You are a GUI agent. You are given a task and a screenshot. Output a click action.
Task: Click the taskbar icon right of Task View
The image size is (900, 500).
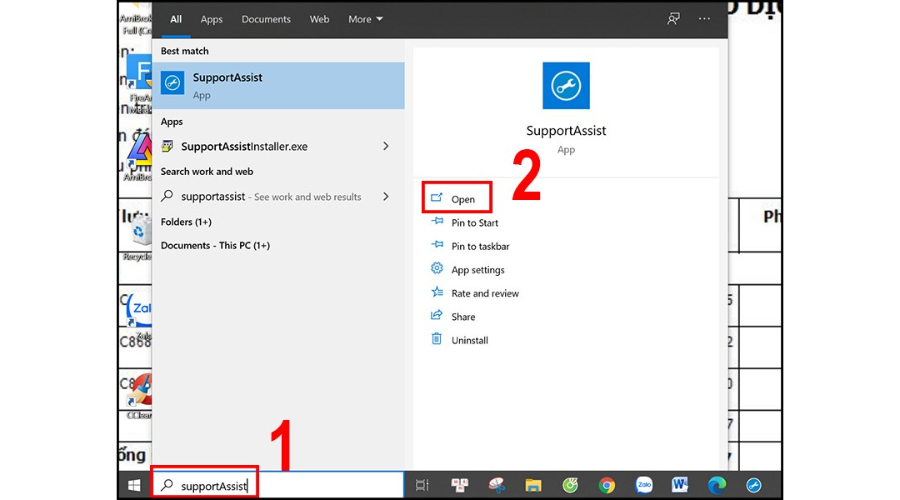[x=460, y=486]
